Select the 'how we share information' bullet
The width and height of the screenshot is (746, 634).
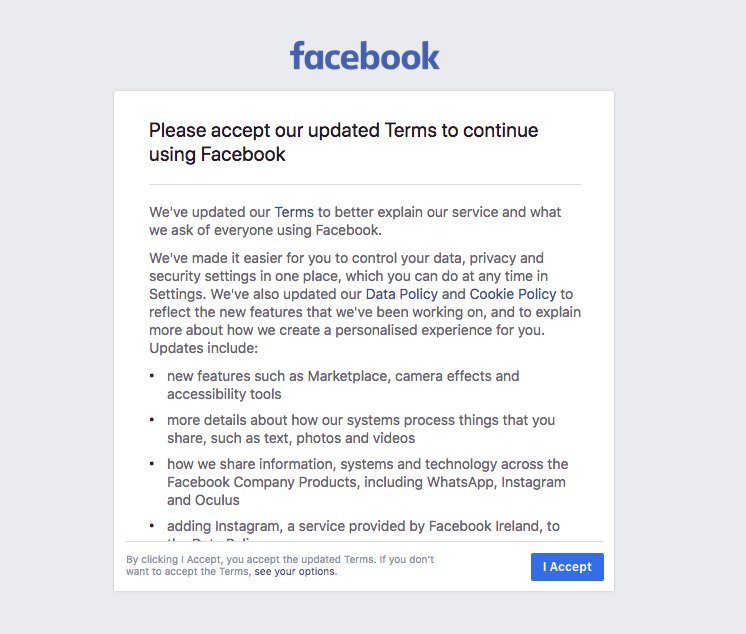pyautogui.click(x=367, y=482)
